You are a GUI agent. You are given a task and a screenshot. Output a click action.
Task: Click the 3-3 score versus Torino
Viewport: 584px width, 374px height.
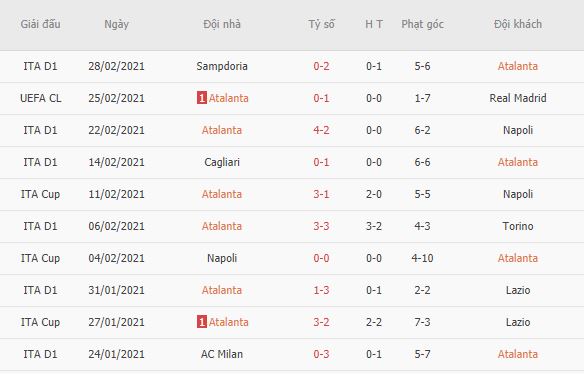321,226
